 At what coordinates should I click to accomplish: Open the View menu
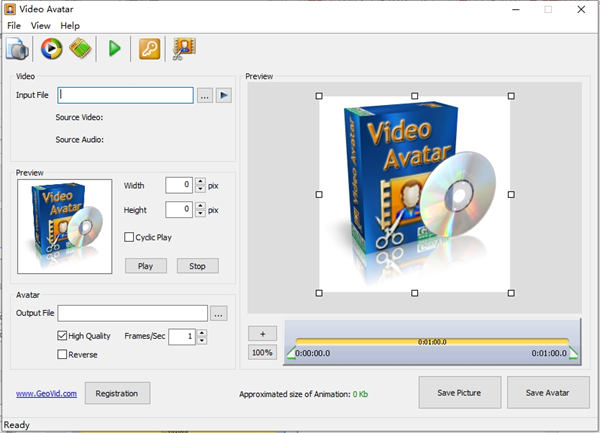41,26
